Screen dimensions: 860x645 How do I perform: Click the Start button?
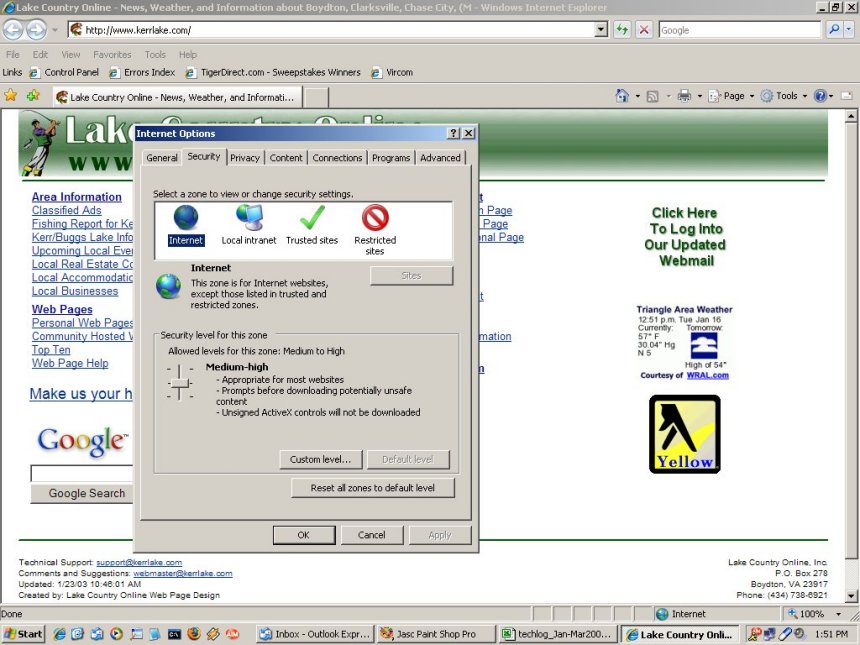coord(23,634)
